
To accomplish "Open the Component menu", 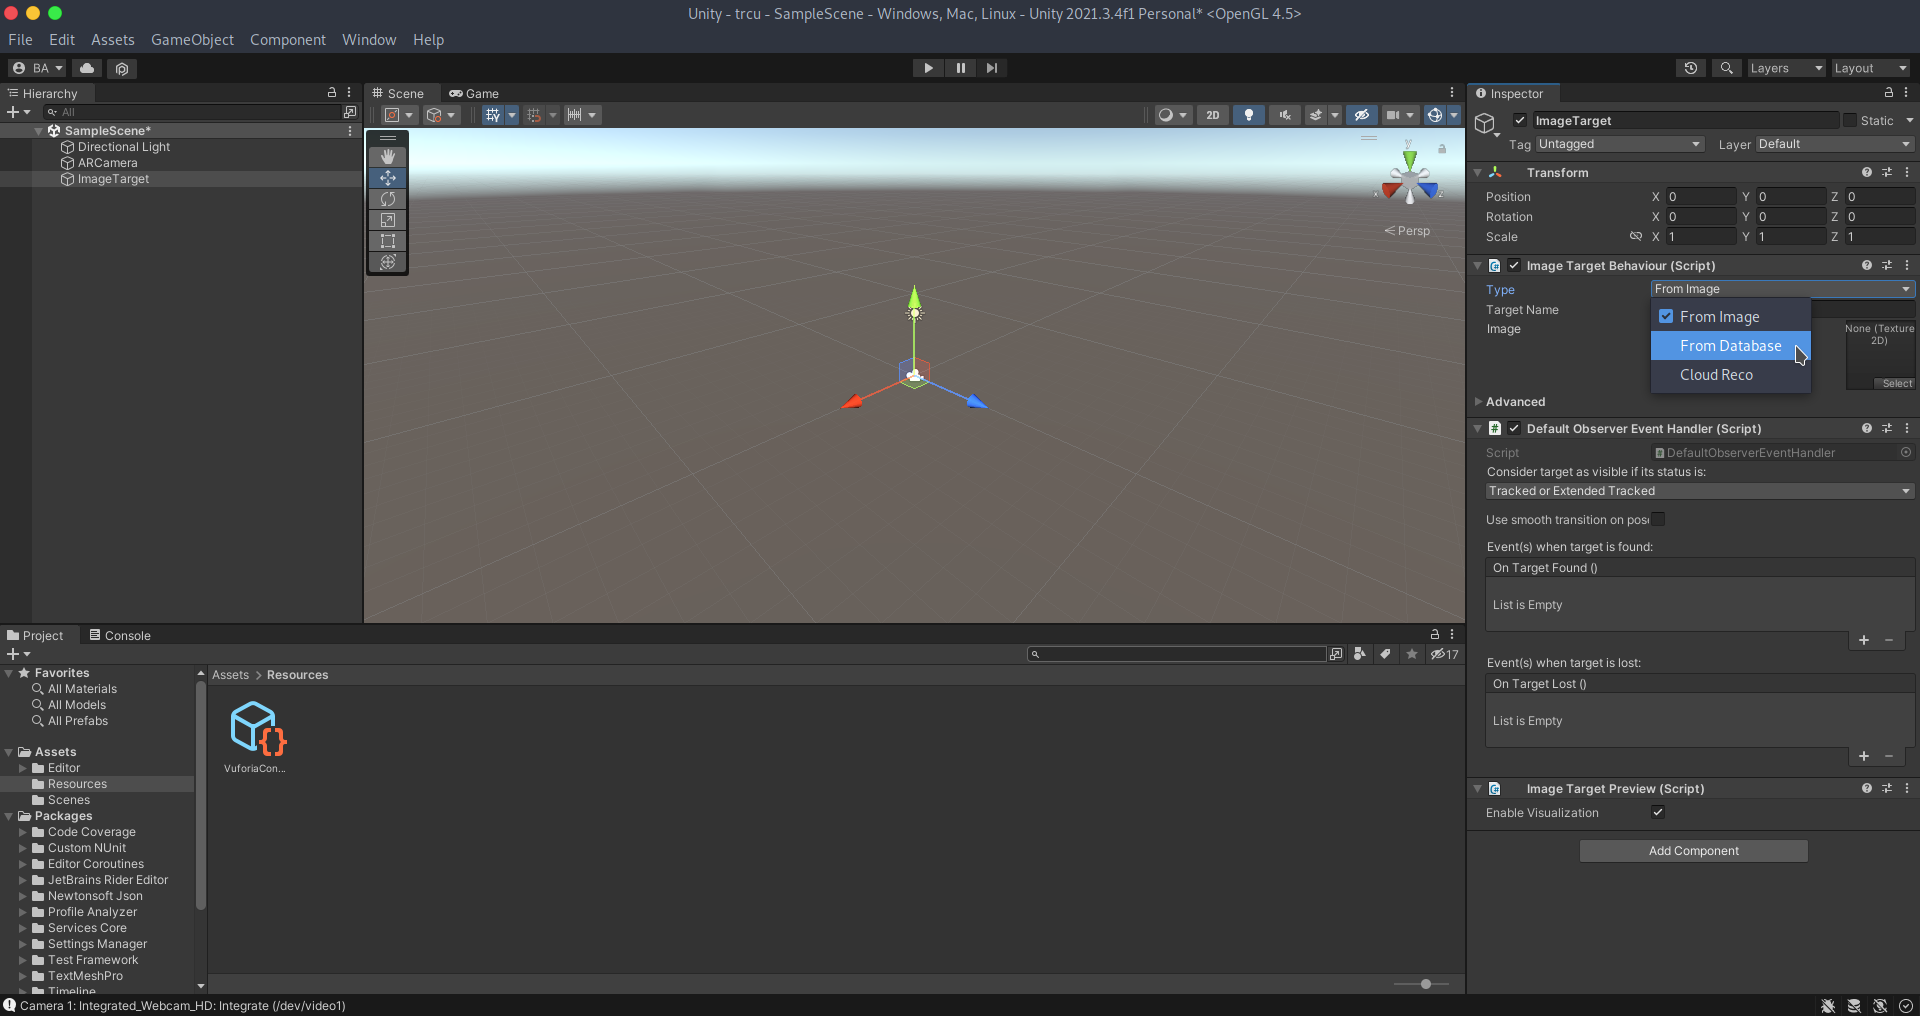I will [288, 40].
